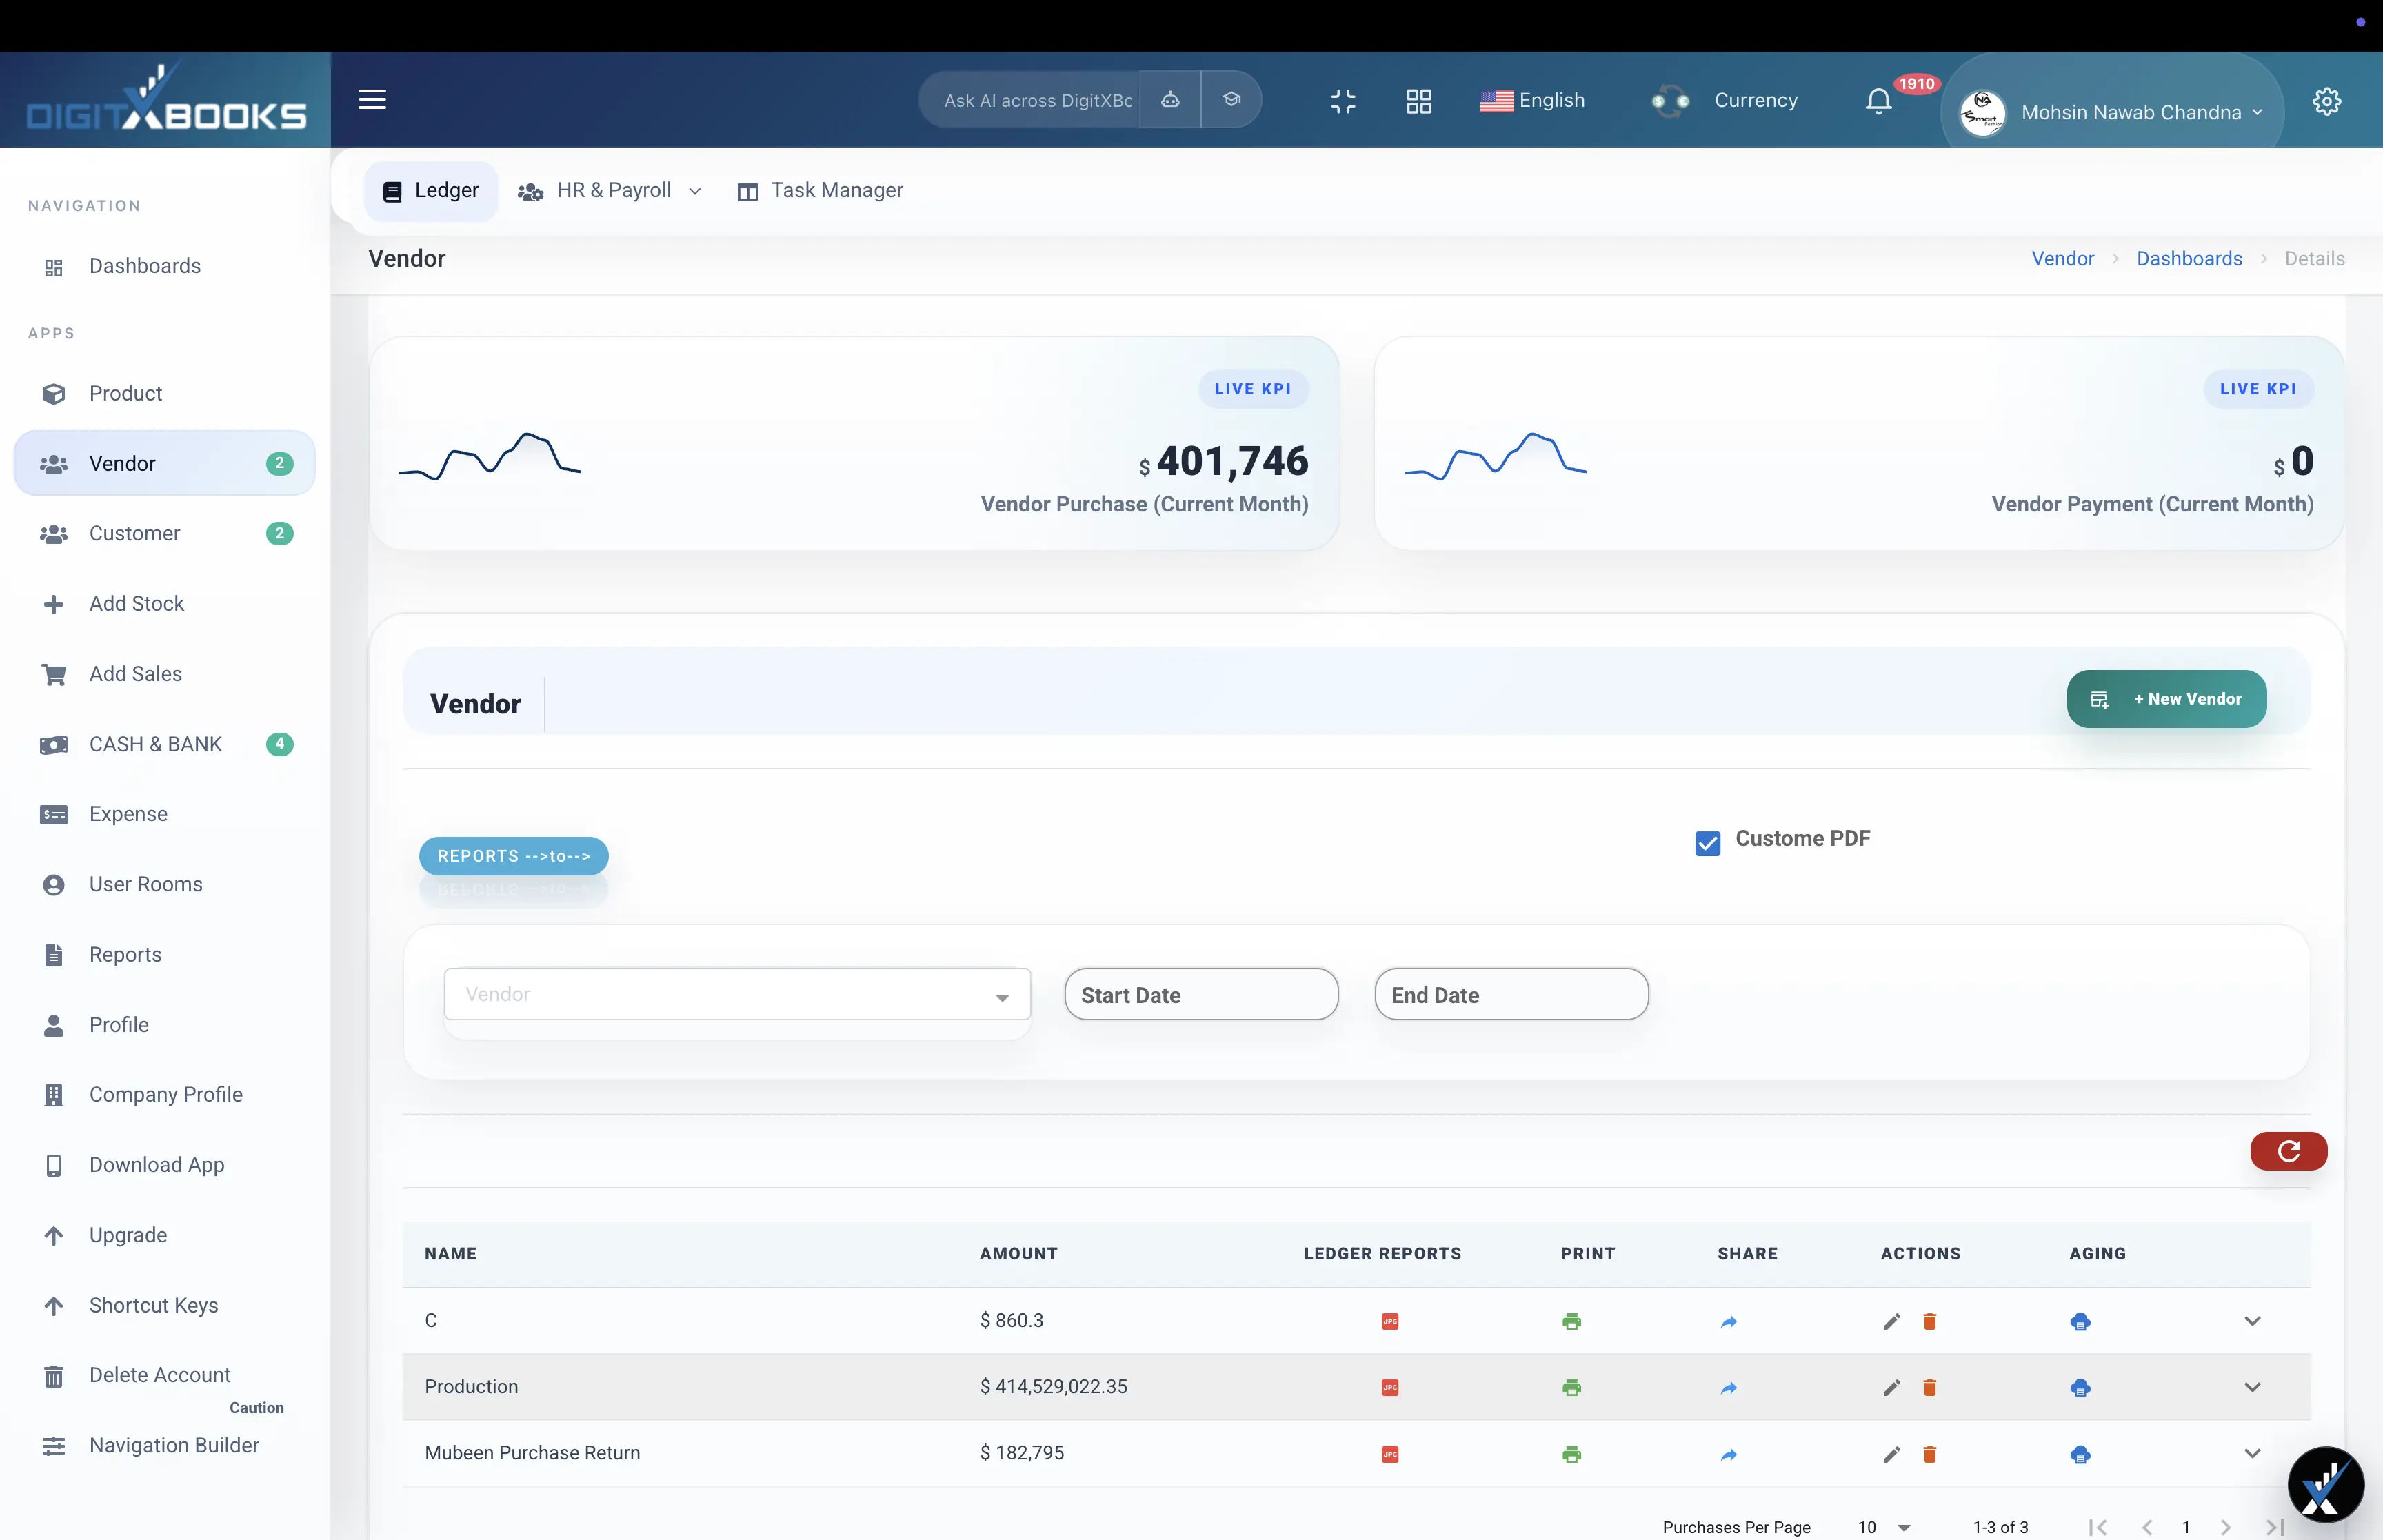
Task: Click the Start Date input field
Action: [1200, 994]
